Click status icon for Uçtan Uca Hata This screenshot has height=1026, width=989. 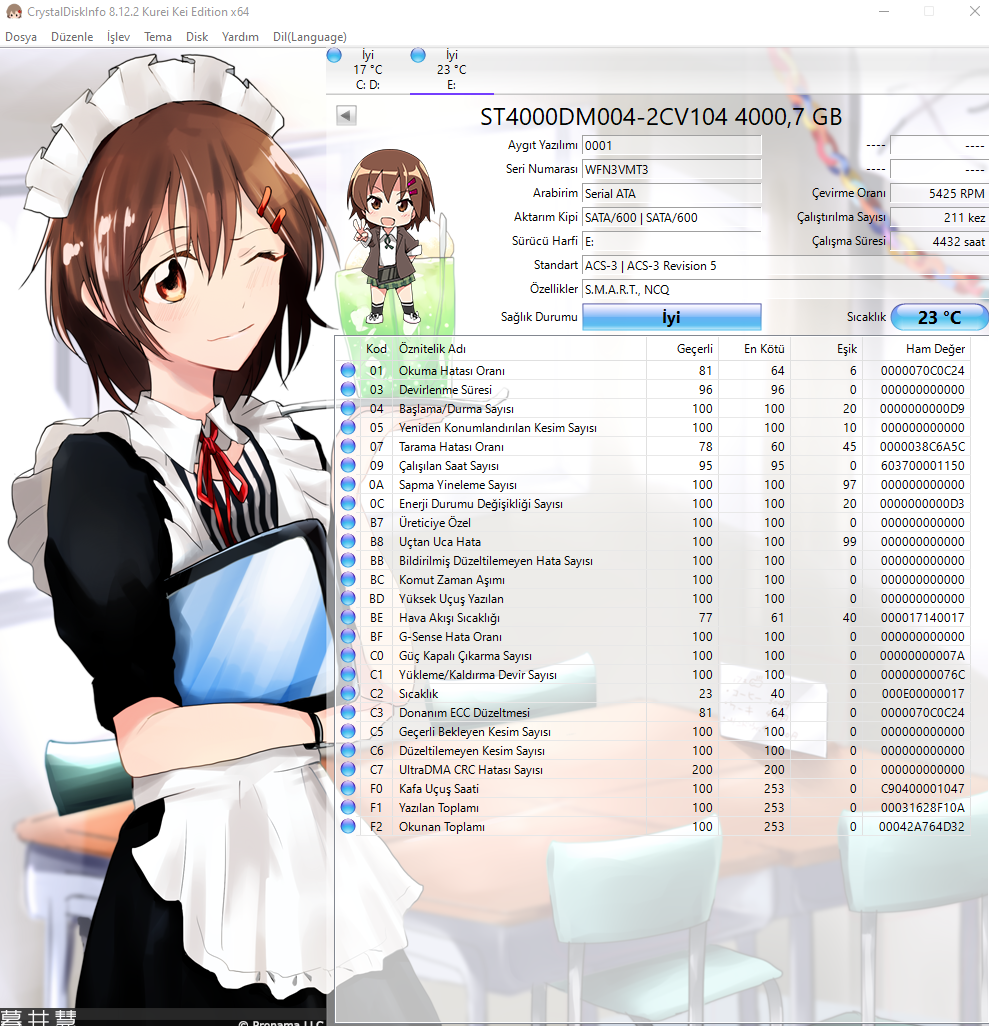pos(348,541)
